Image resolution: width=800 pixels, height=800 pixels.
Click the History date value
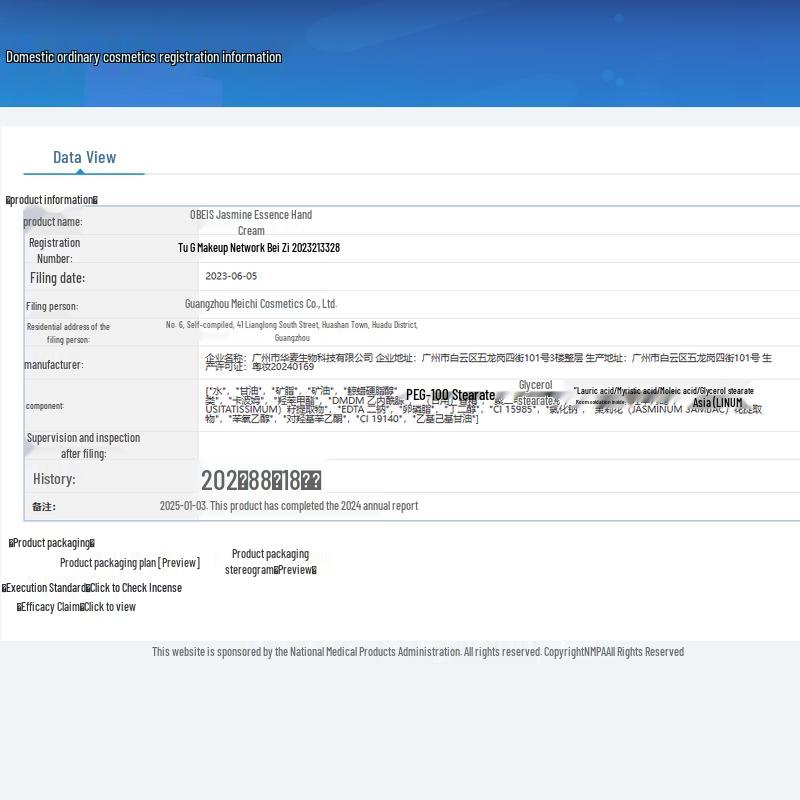coord(261,480)
